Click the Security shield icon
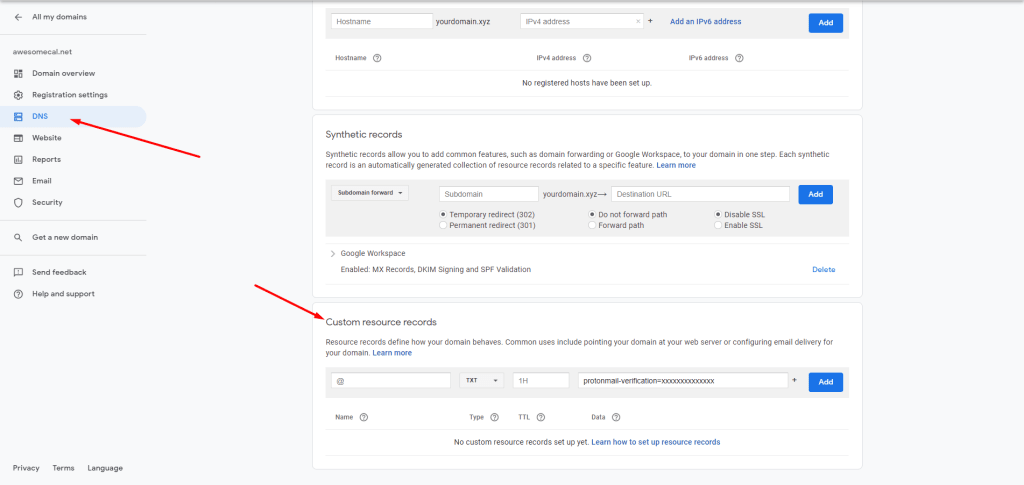 (x=18, y=202)
